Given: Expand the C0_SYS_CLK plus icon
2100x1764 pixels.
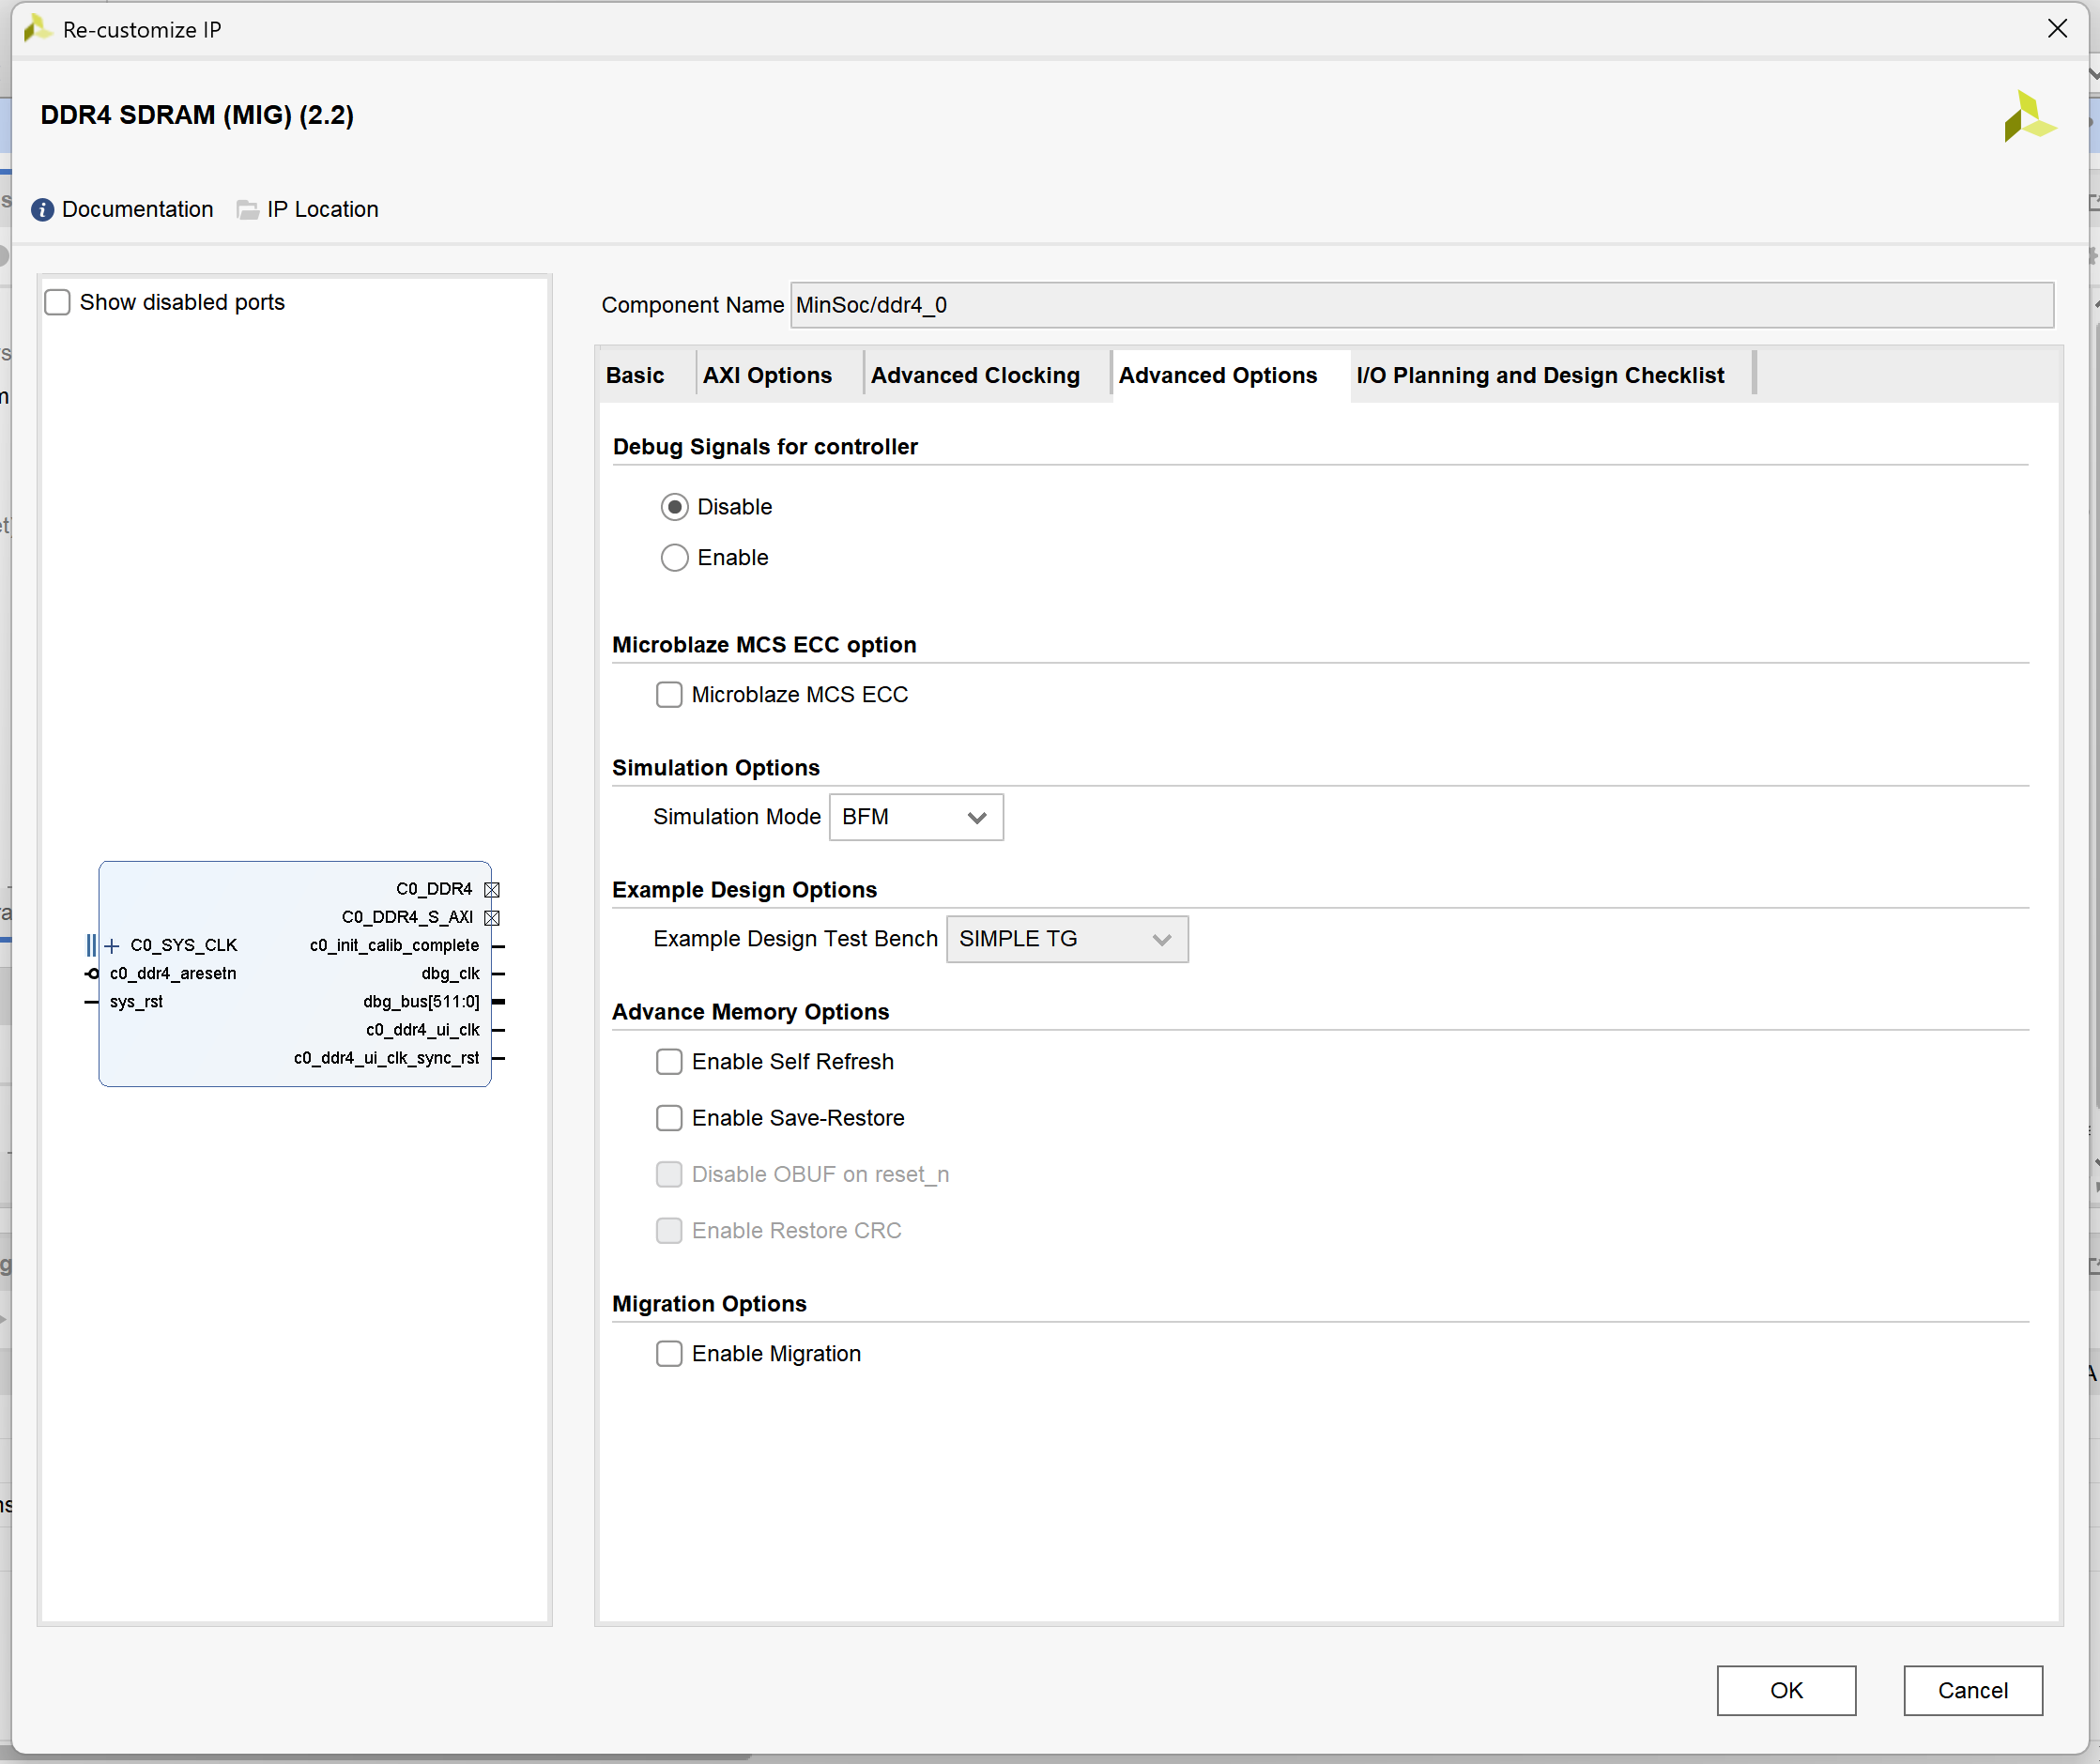Looking at the screenshot, I should (x=112, y=946).
